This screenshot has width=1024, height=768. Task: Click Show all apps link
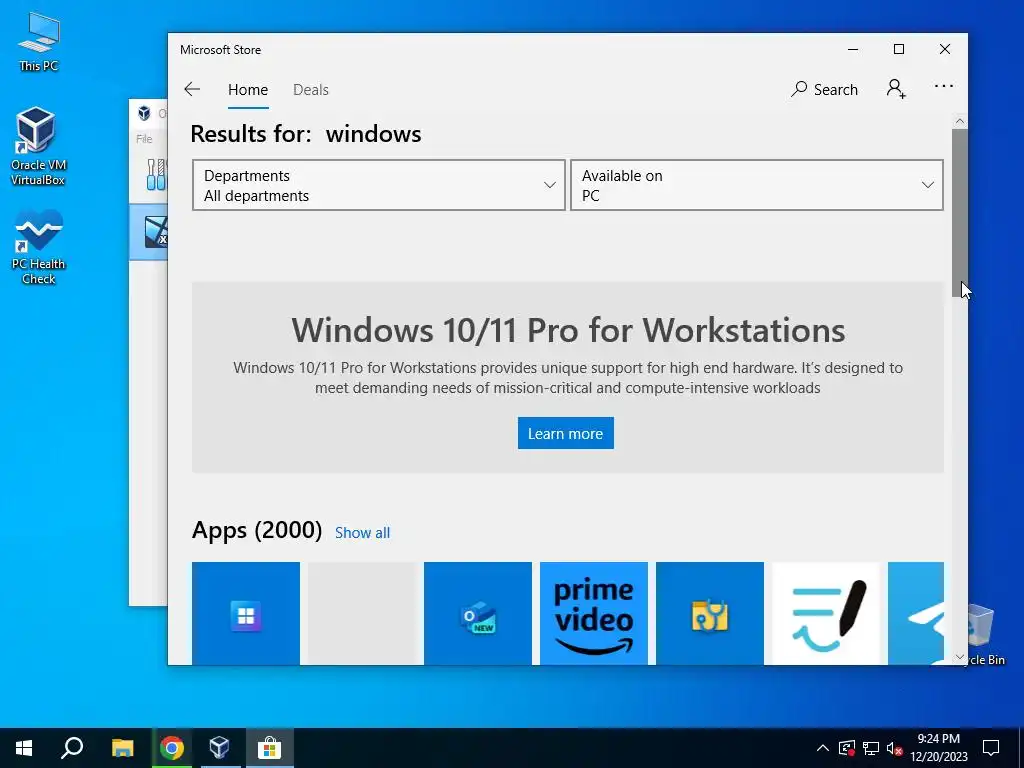(x=362, y=532)
